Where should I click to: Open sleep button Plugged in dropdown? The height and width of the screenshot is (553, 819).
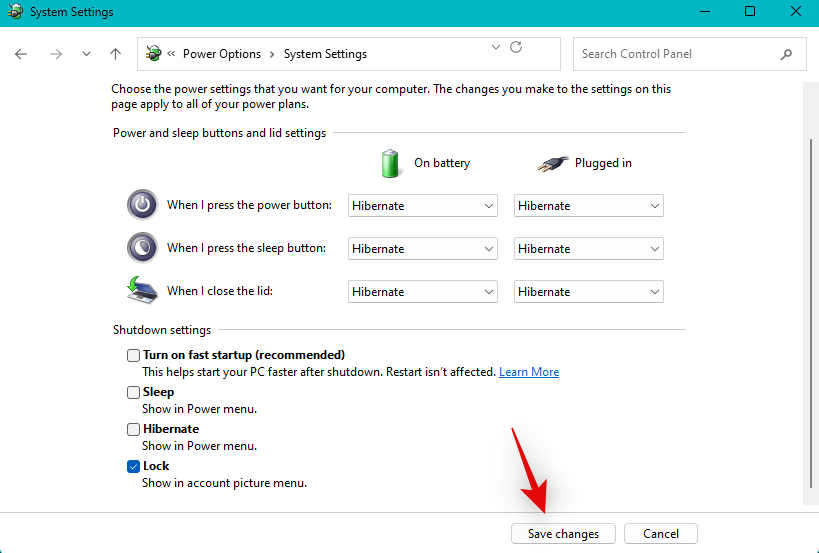coord(589,249)
